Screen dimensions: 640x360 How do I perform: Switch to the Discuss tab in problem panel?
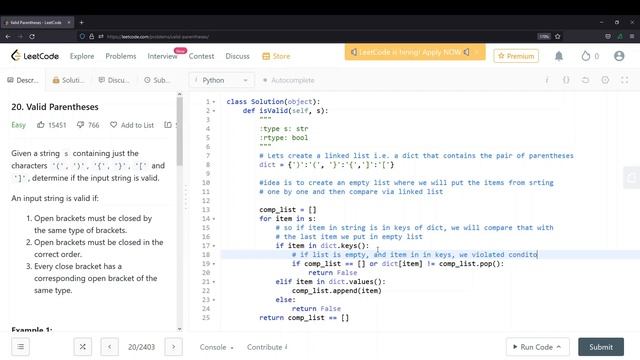click(x=114, y=80)
